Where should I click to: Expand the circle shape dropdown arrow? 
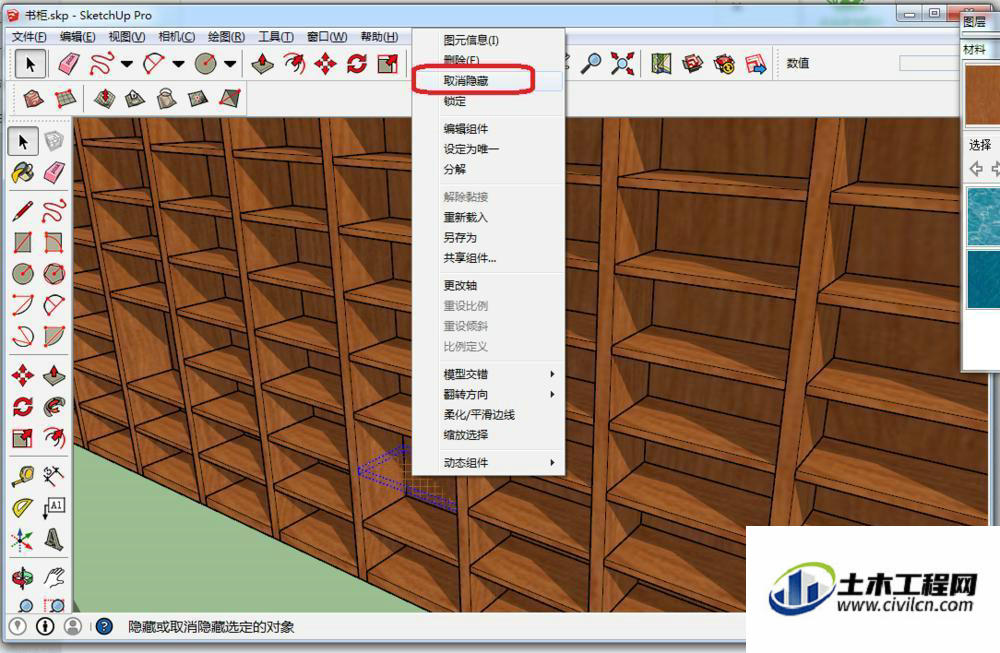tap(230, 64)
